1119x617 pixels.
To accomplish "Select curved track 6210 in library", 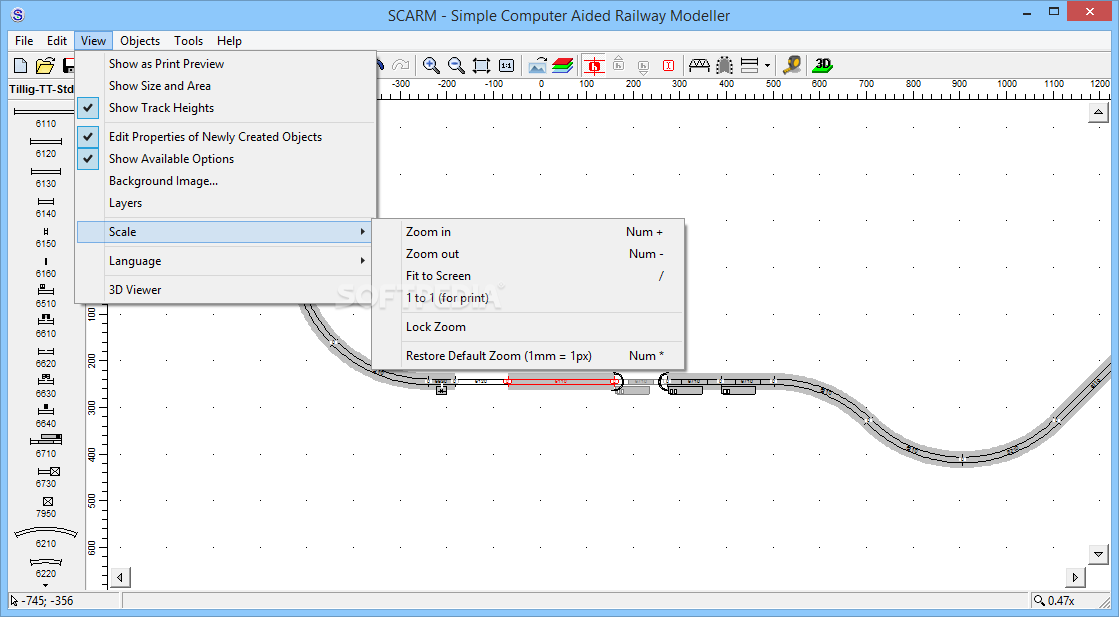I will (46, 538).
